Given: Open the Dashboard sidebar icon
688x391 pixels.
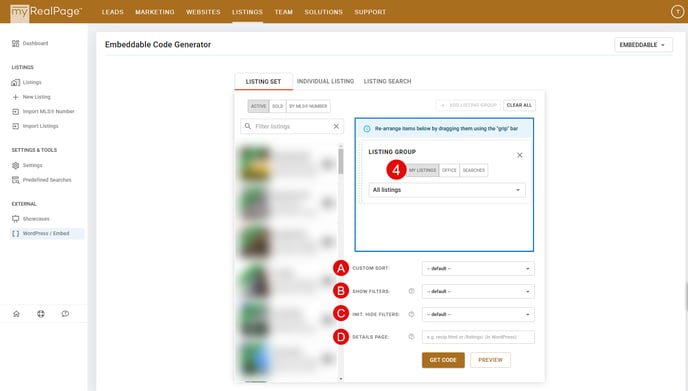Looking at the screenshot, I should (15, 43).
